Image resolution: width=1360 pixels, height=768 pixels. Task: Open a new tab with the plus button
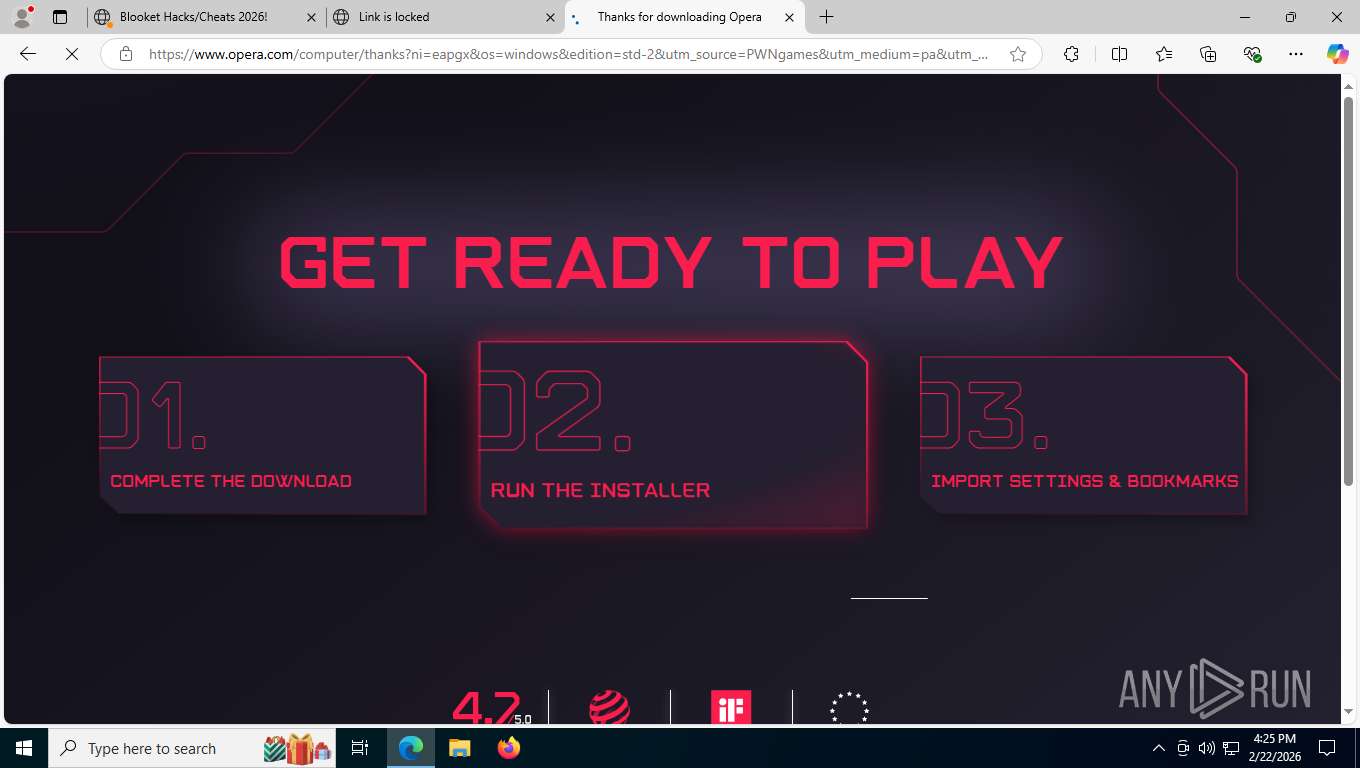[x=826, y=17]
